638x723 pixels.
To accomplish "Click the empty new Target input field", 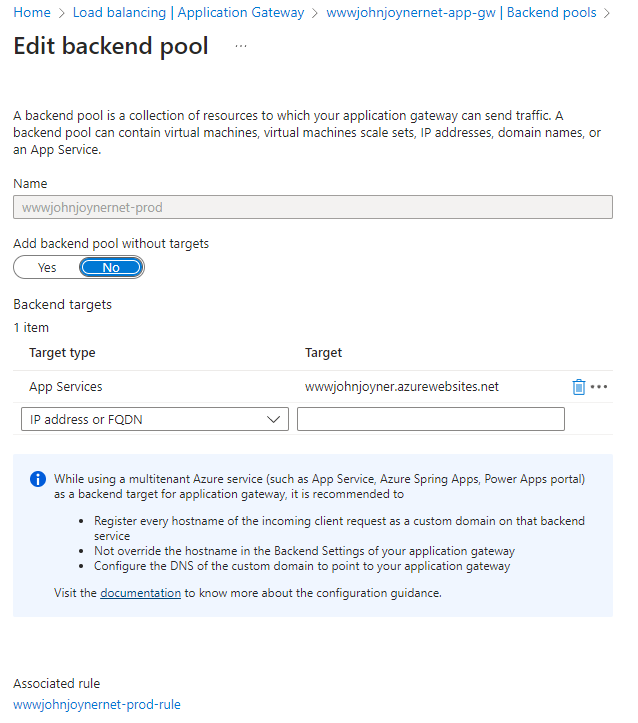I will pyautogui.click(x=430, y=419).
